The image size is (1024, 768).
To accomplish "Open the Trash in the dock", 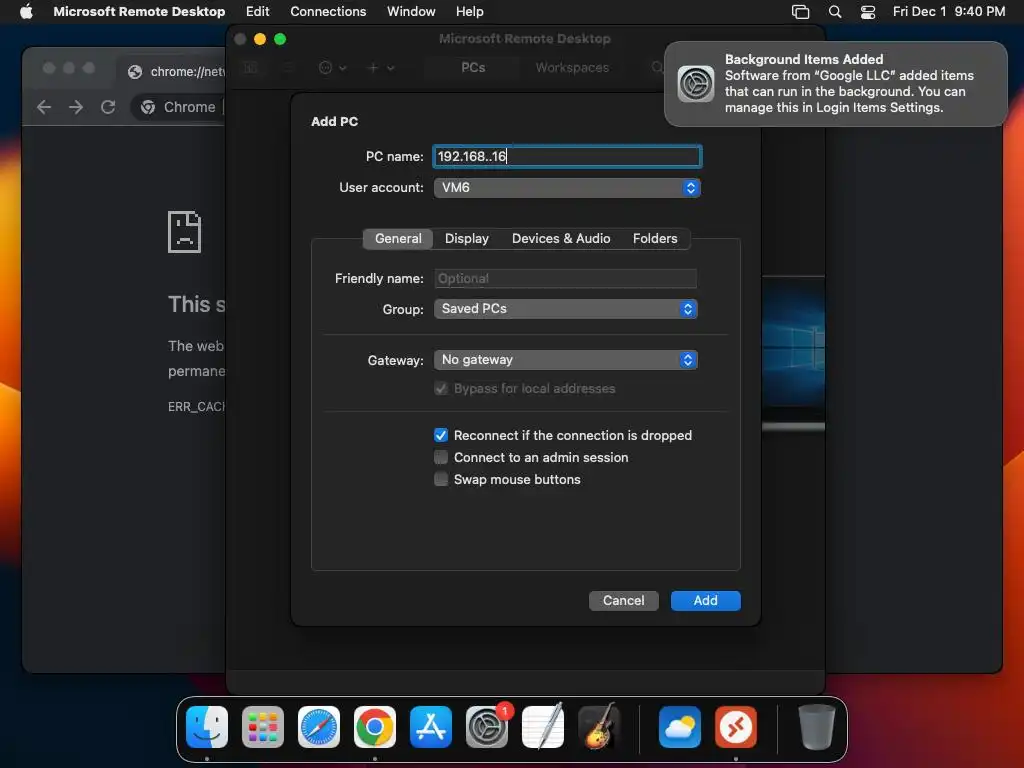I will [x=816, y=727].
